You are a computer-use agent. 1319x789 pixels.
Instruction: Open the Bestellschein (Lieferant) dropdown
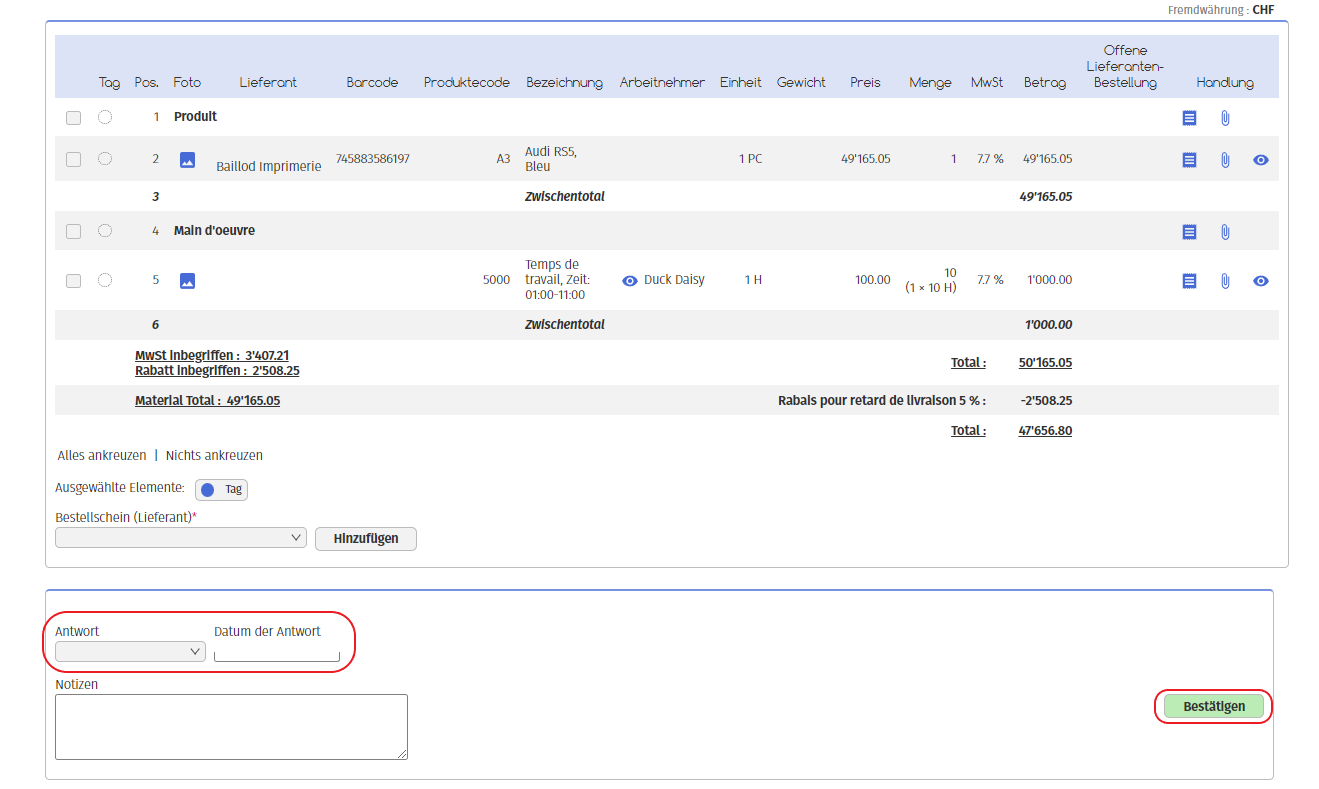[181, 538]
